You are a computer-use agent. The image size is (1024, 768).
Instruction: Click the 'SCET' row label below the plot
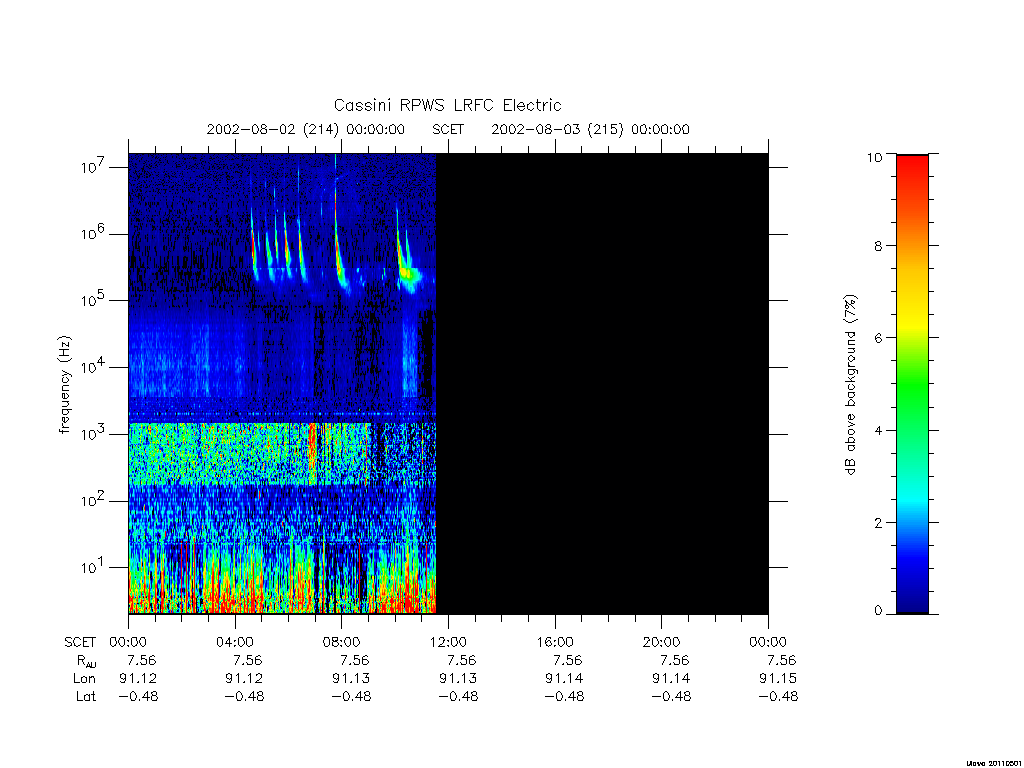coord(80,642)
